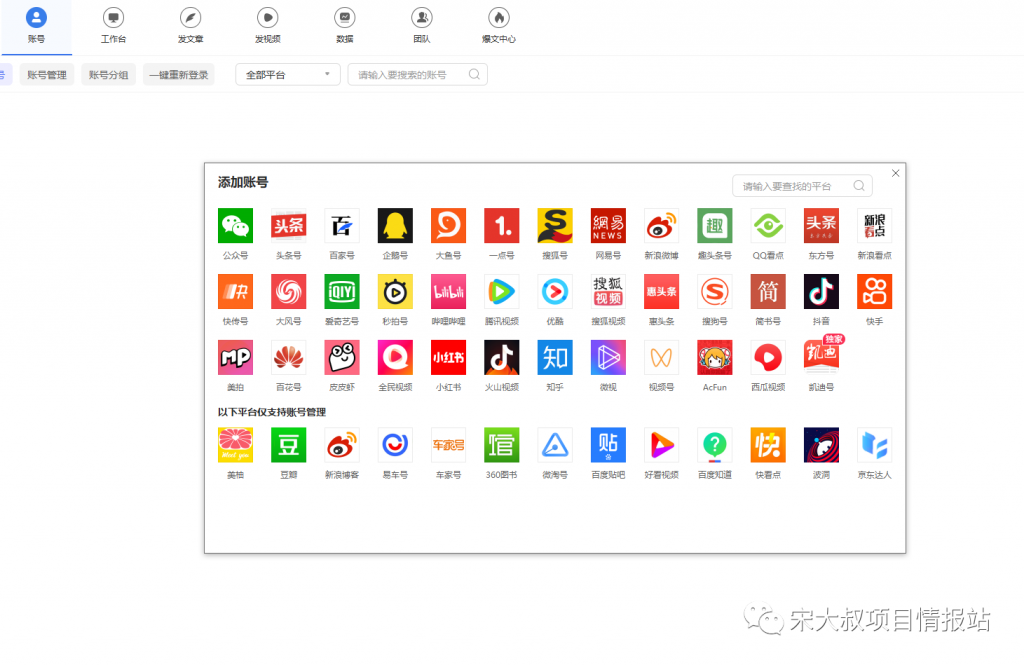The height and width of the screenshot is (665, 1024).
Task: Choose the 大鱼号 platform icon
Action: tap(449, 226)
